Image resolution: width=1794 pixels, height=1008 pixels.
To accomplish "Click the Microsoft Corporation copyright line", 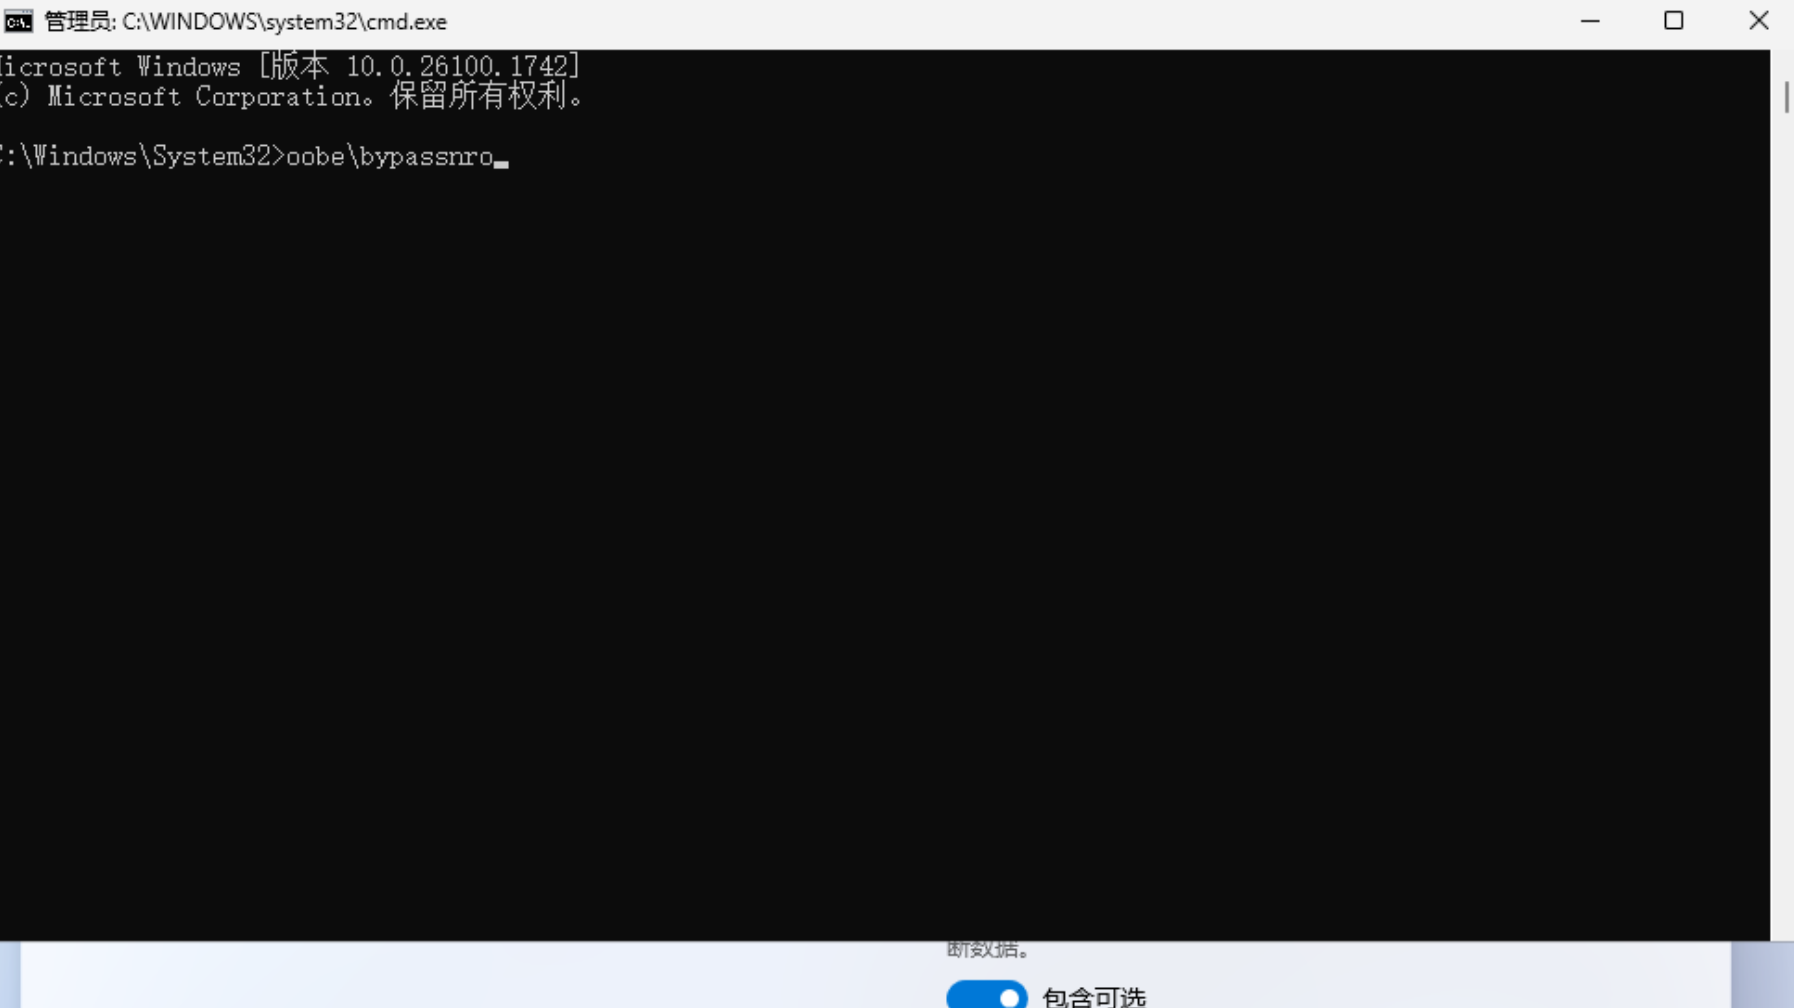I will (292, 97).
